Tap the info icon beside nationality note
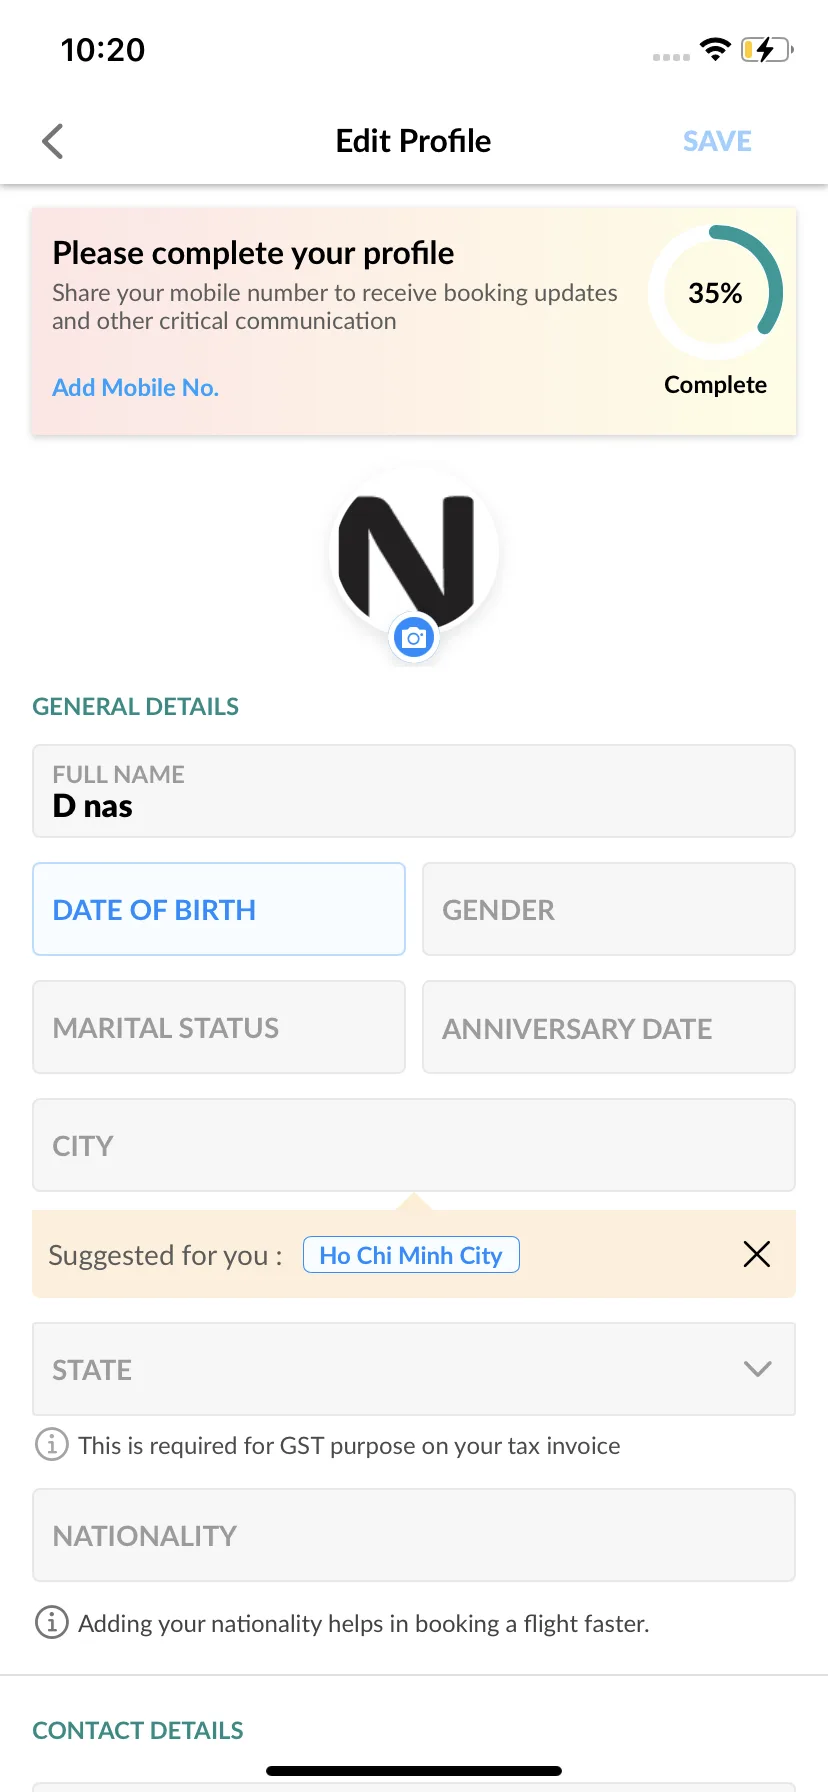This screenshot has height=1792, width=828. 52,1622
